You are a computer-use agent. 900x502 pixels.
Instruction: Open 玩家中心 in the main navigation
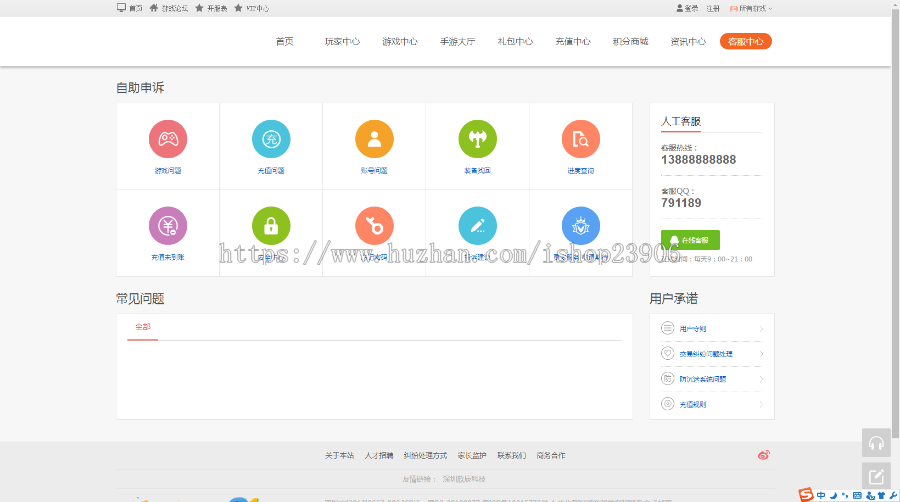(x=342, y=41)
